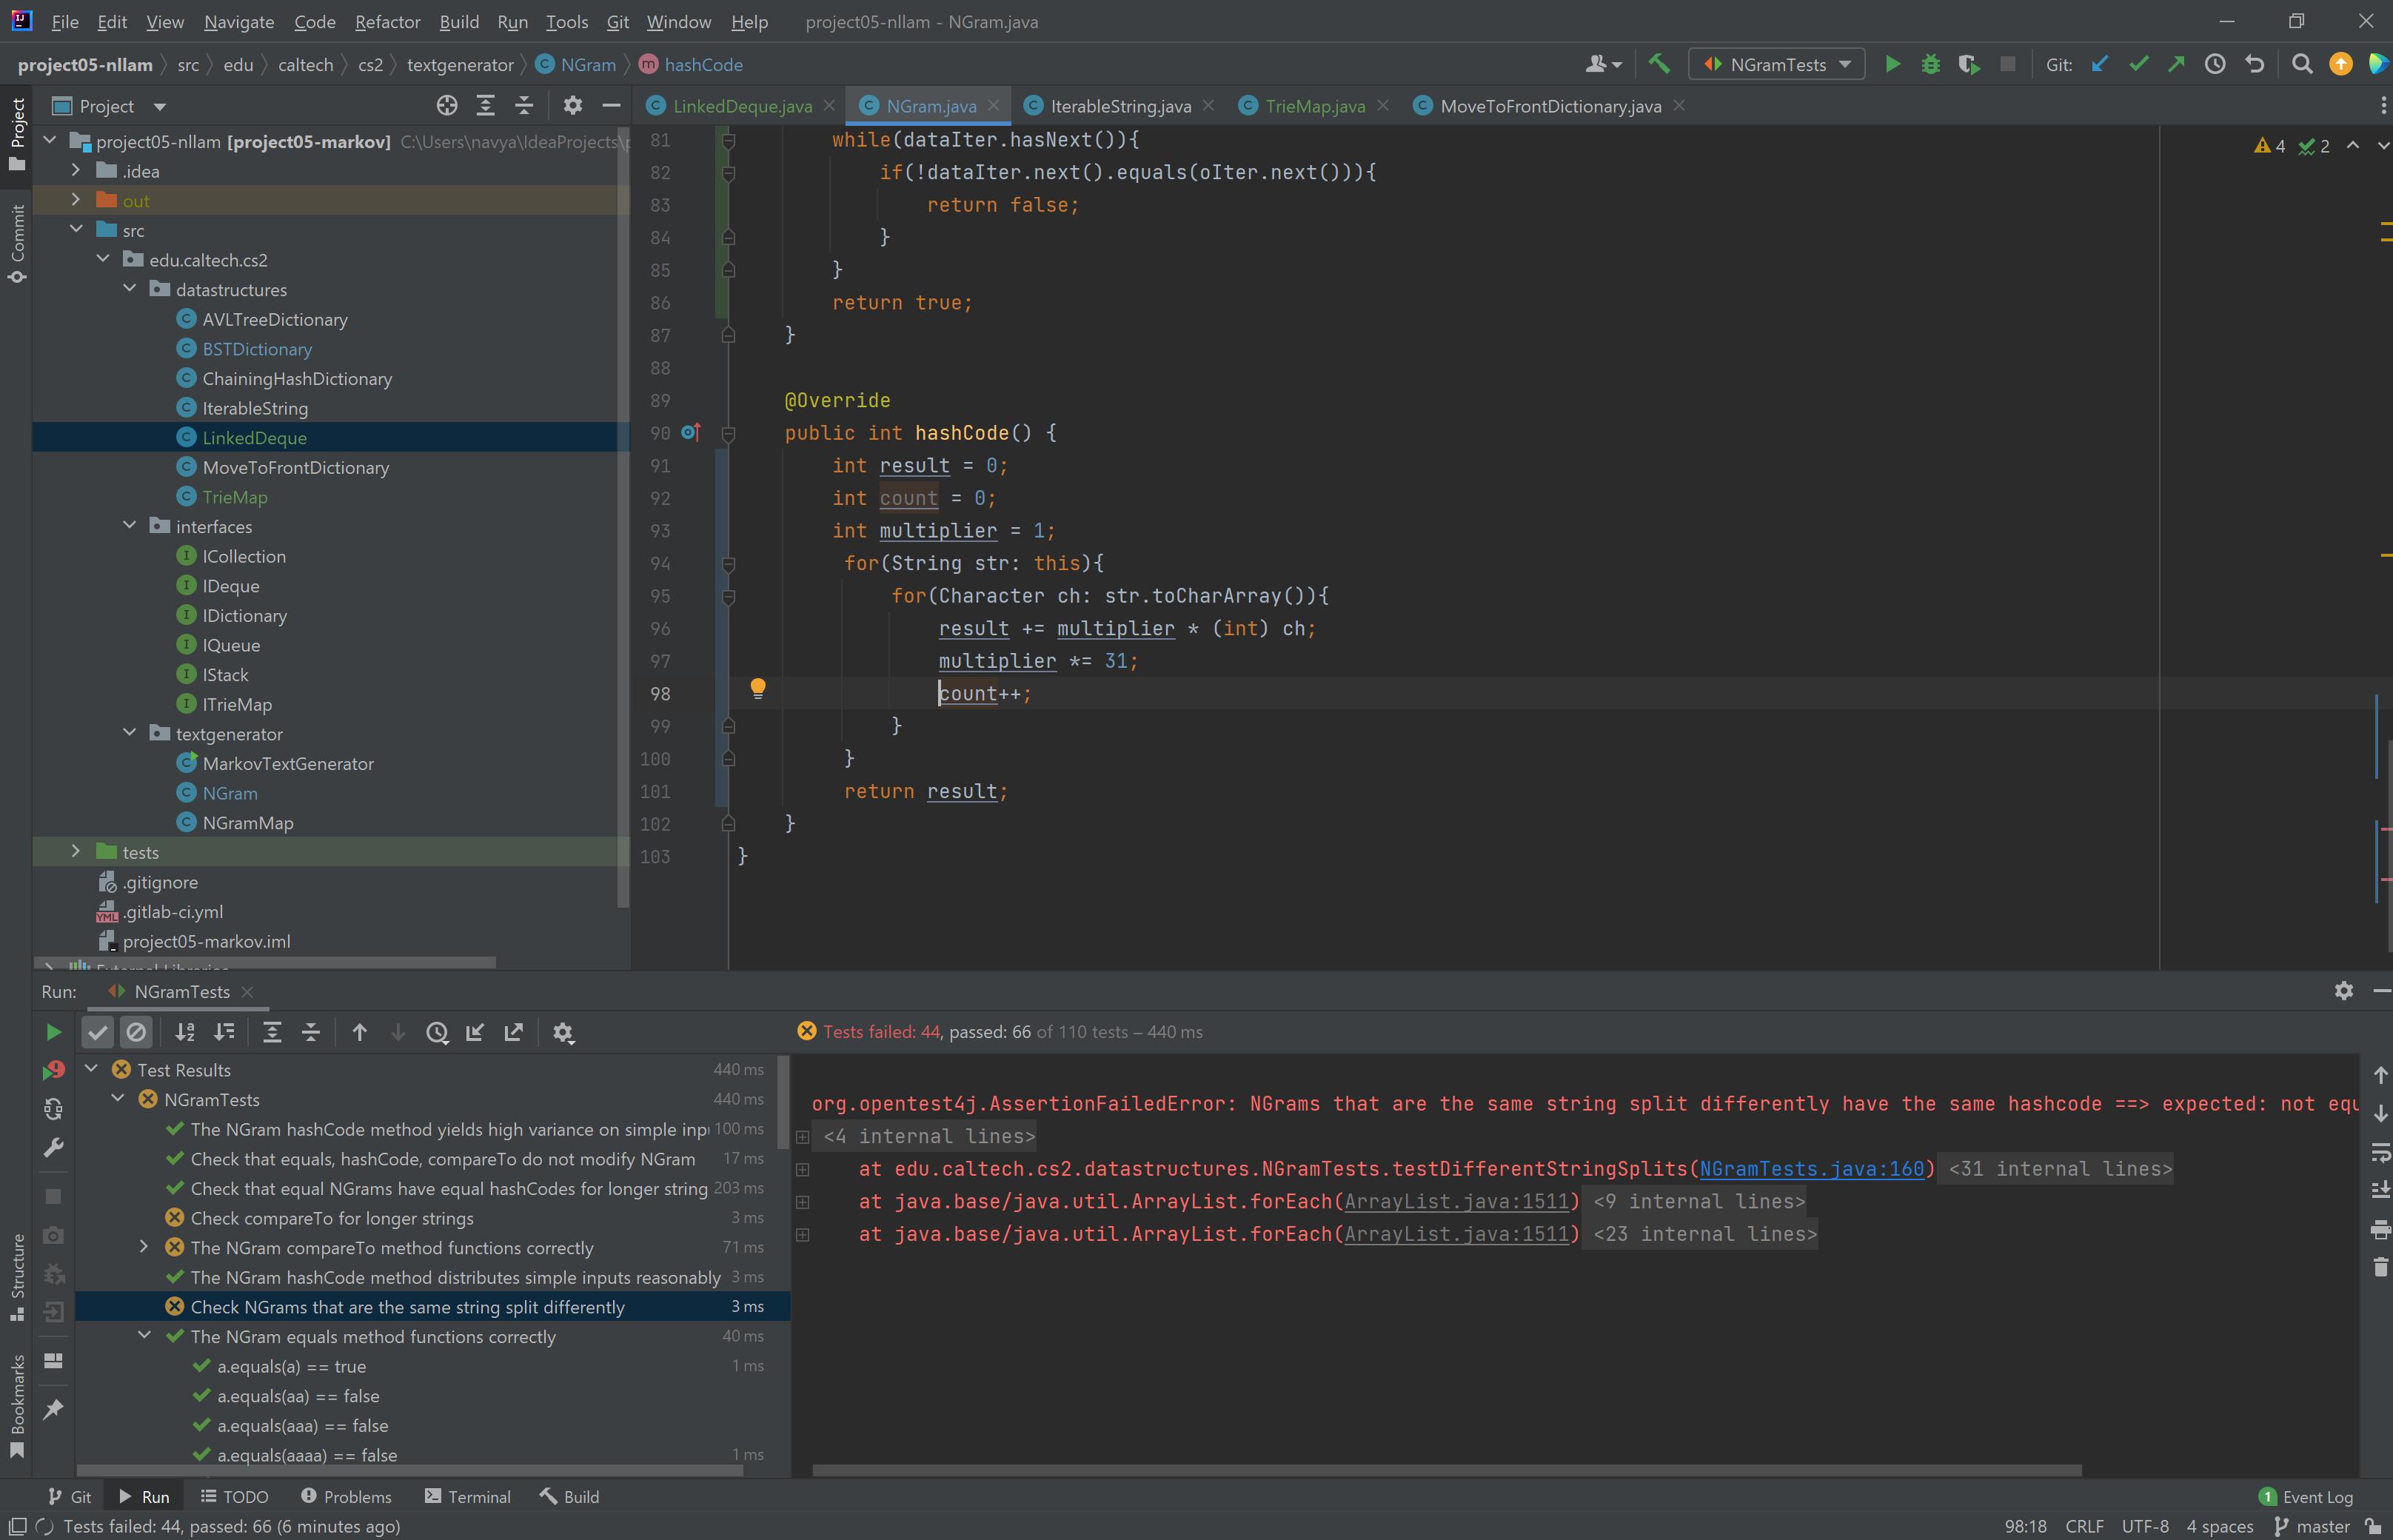Expand the tests folder in project tree
The width and height of the screenshot is (2393, 1540).
tap(76, 852)
